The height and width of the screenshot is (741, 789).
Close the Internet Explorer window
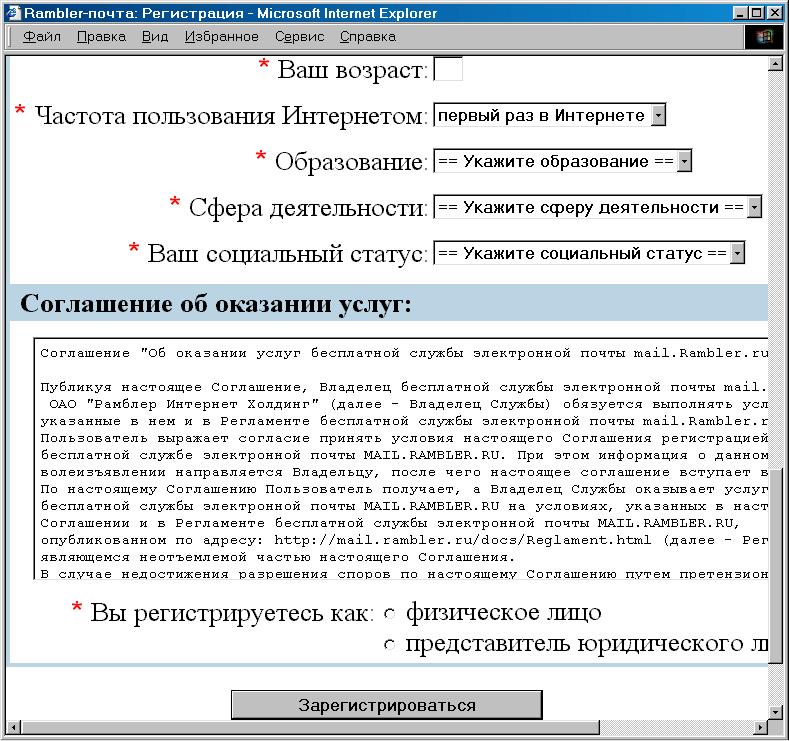774,13
